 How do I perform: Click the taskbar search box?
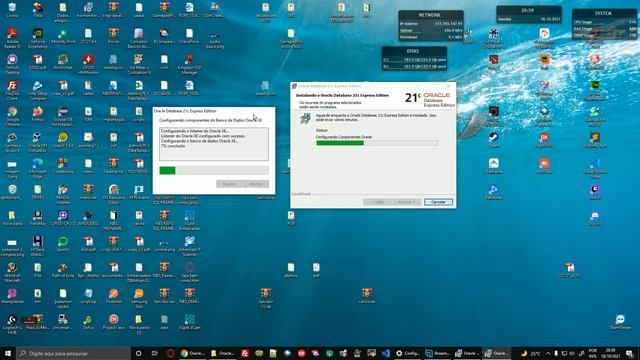pyautogui.click(x=73, y=353)
